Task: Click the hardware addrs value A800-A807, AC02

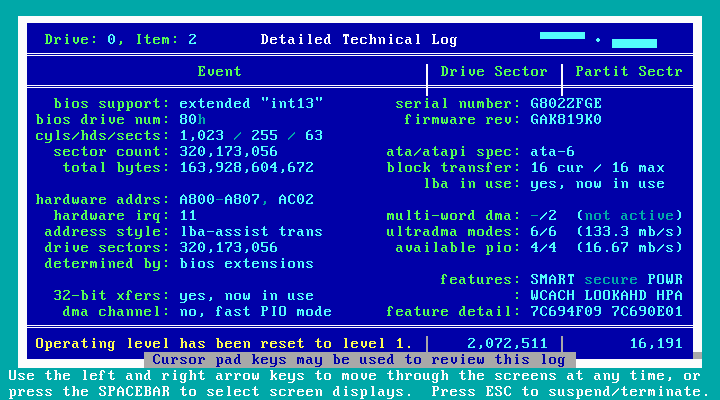Action: [x=246, y=200]
